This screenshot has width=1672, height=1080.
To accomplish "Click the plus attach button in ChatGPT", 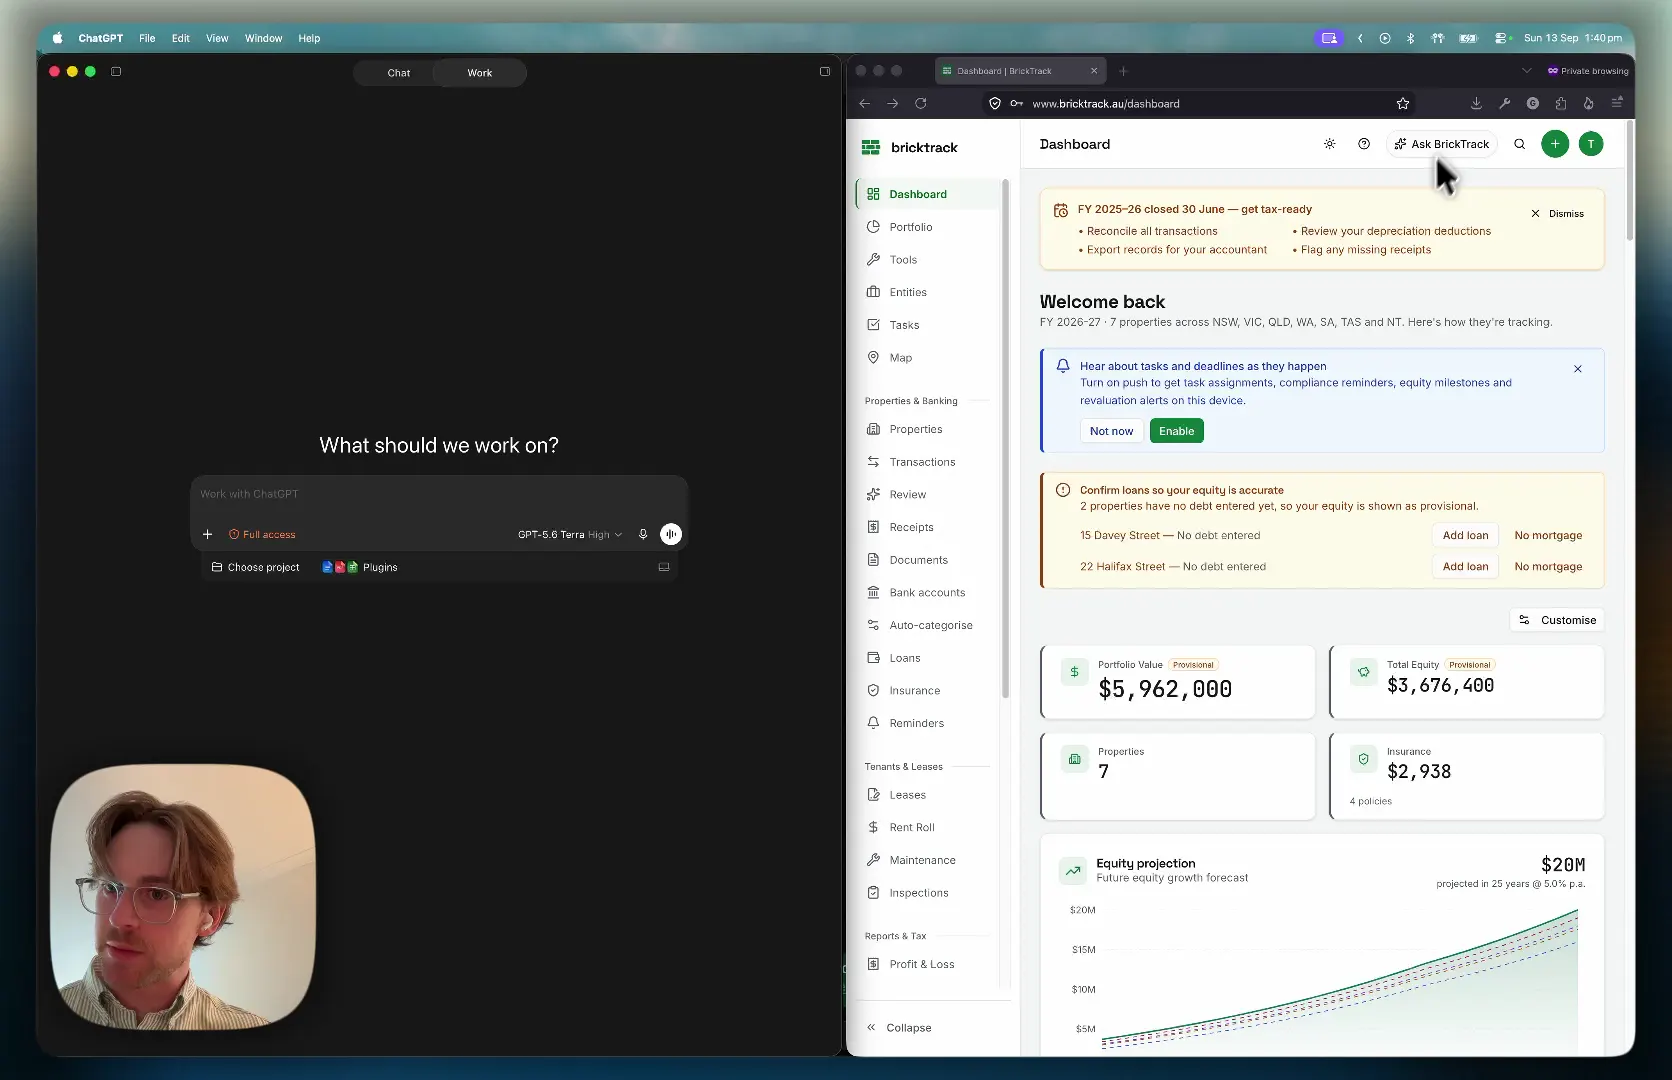I will [x=207, y=534].
